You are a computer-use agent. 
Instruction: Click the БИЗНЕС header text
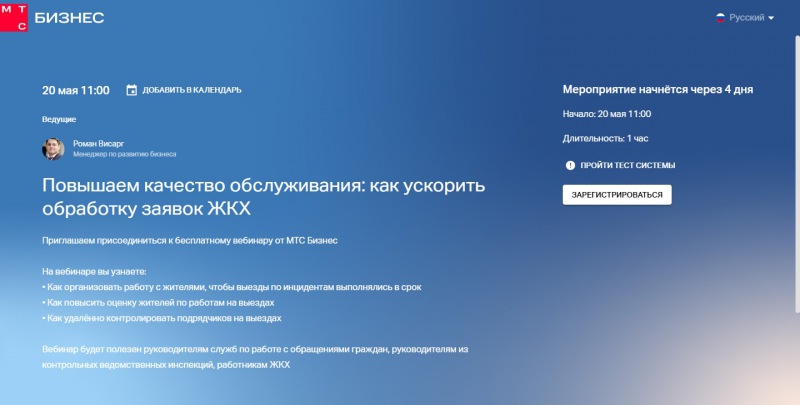(69, 18)
